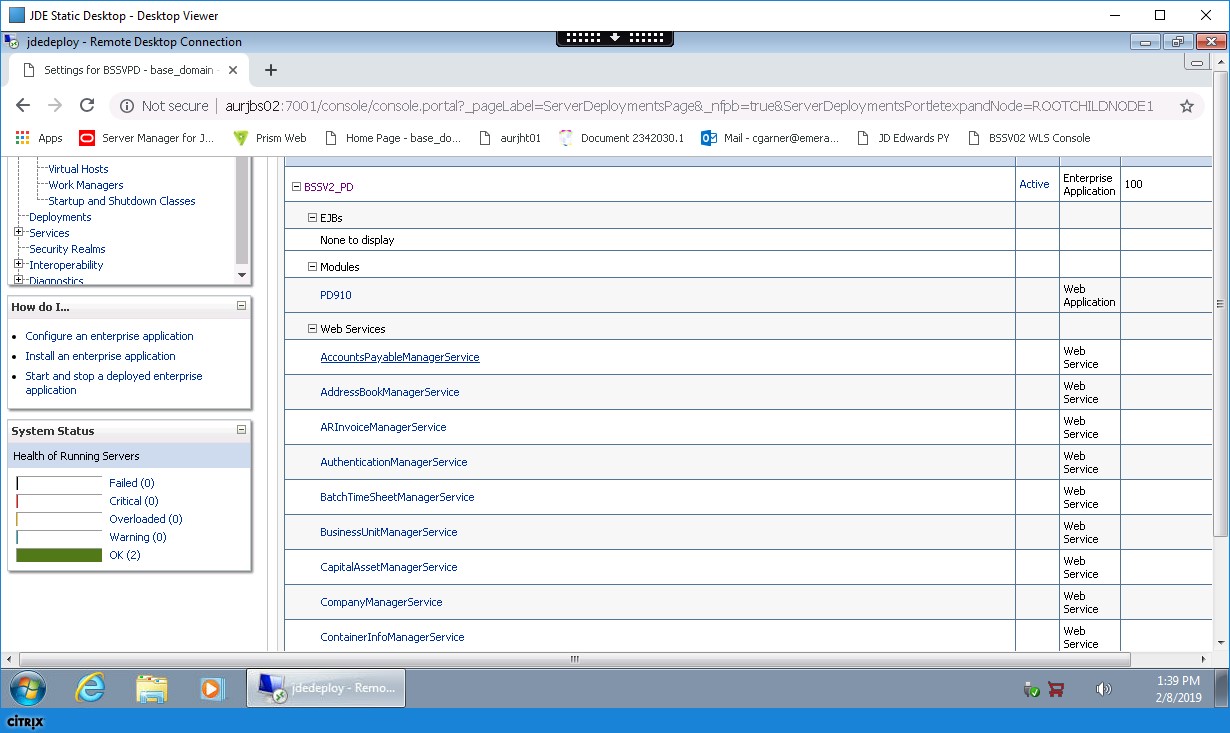
Task: Select Work Managers in the tree
Action: tap(86, 185)
